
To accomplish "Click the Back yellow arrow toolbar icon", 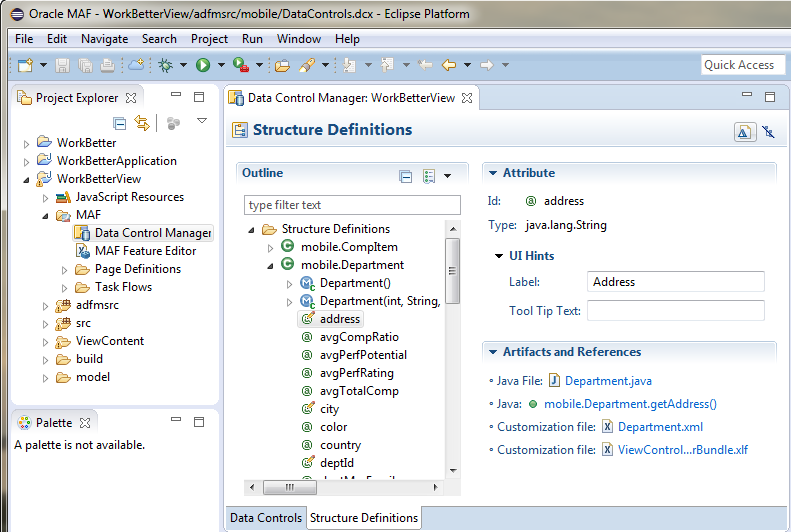I will [448, 65].
